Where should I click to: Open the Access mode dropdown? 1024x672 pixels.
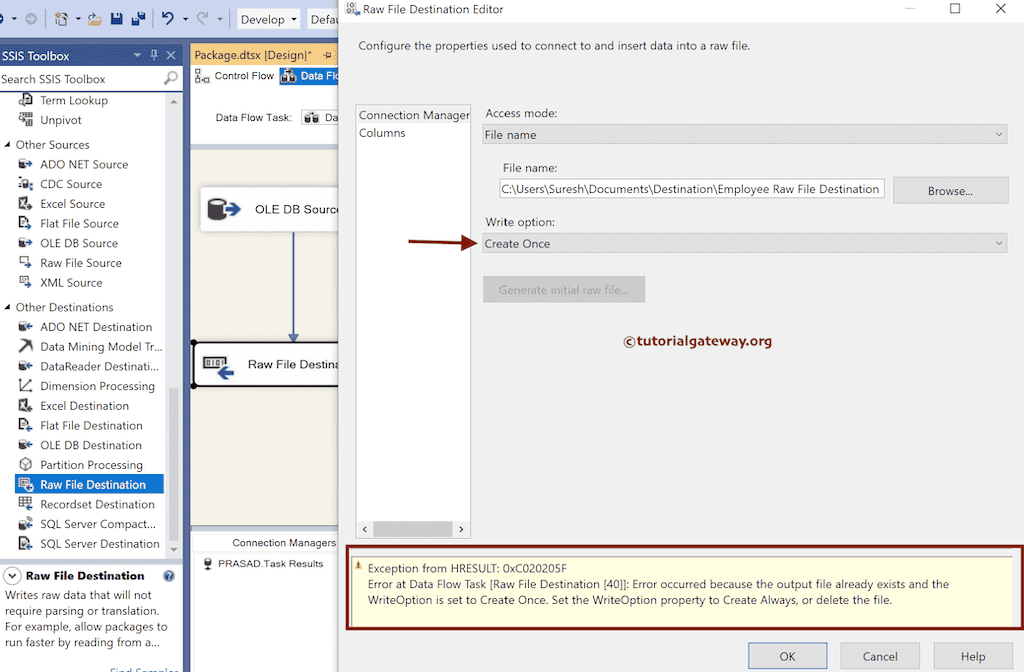point(997,133)
